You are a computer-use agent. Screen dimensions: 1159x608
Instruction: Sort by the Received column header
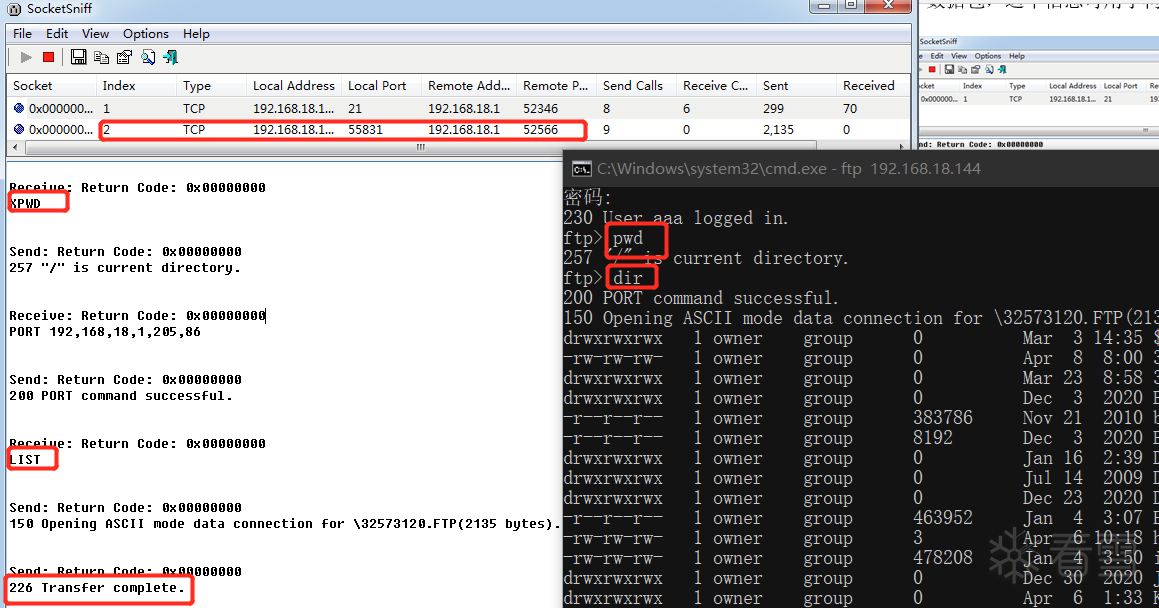click(873, 86)
